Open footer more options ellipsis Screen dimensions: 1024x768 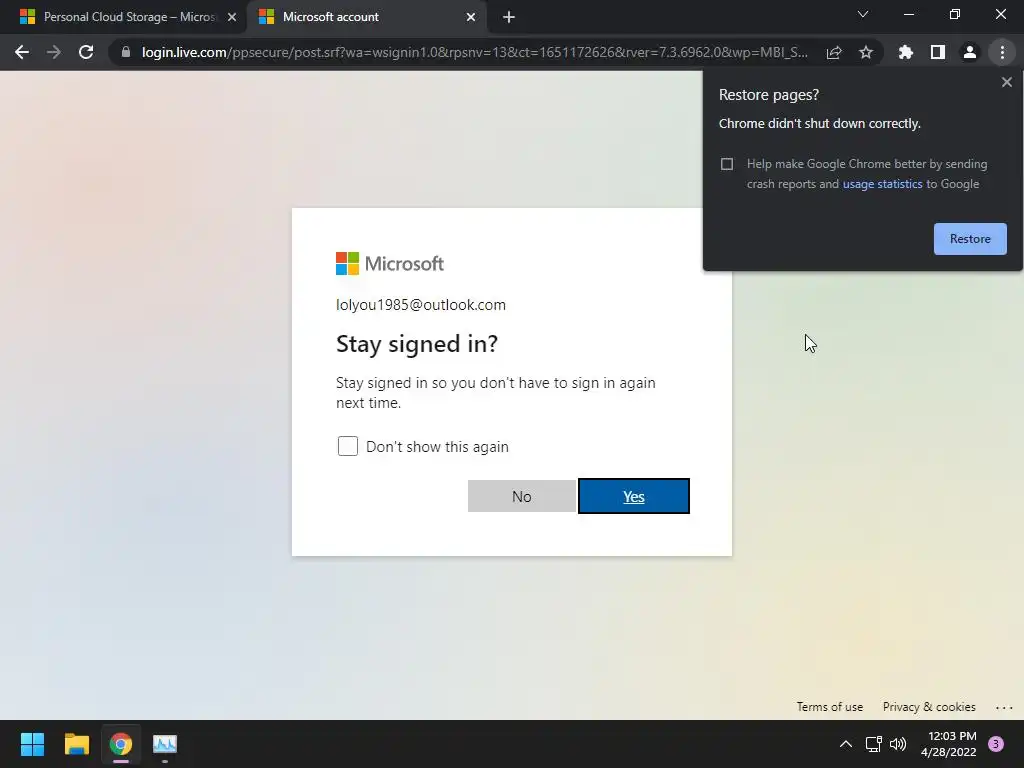coord(1004,707)
